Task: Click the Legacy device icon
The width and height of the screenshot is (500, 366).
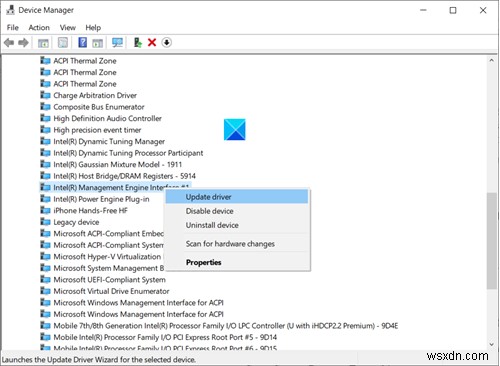Action: (x=45, y=222)
